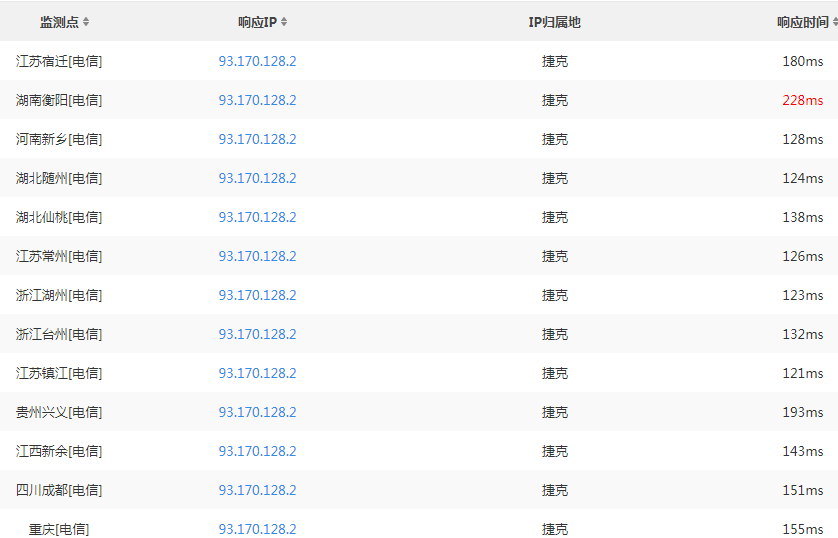Select monitor point 四川成都[电信]
This screenshot has height=538, width=838.
point(59,490)
